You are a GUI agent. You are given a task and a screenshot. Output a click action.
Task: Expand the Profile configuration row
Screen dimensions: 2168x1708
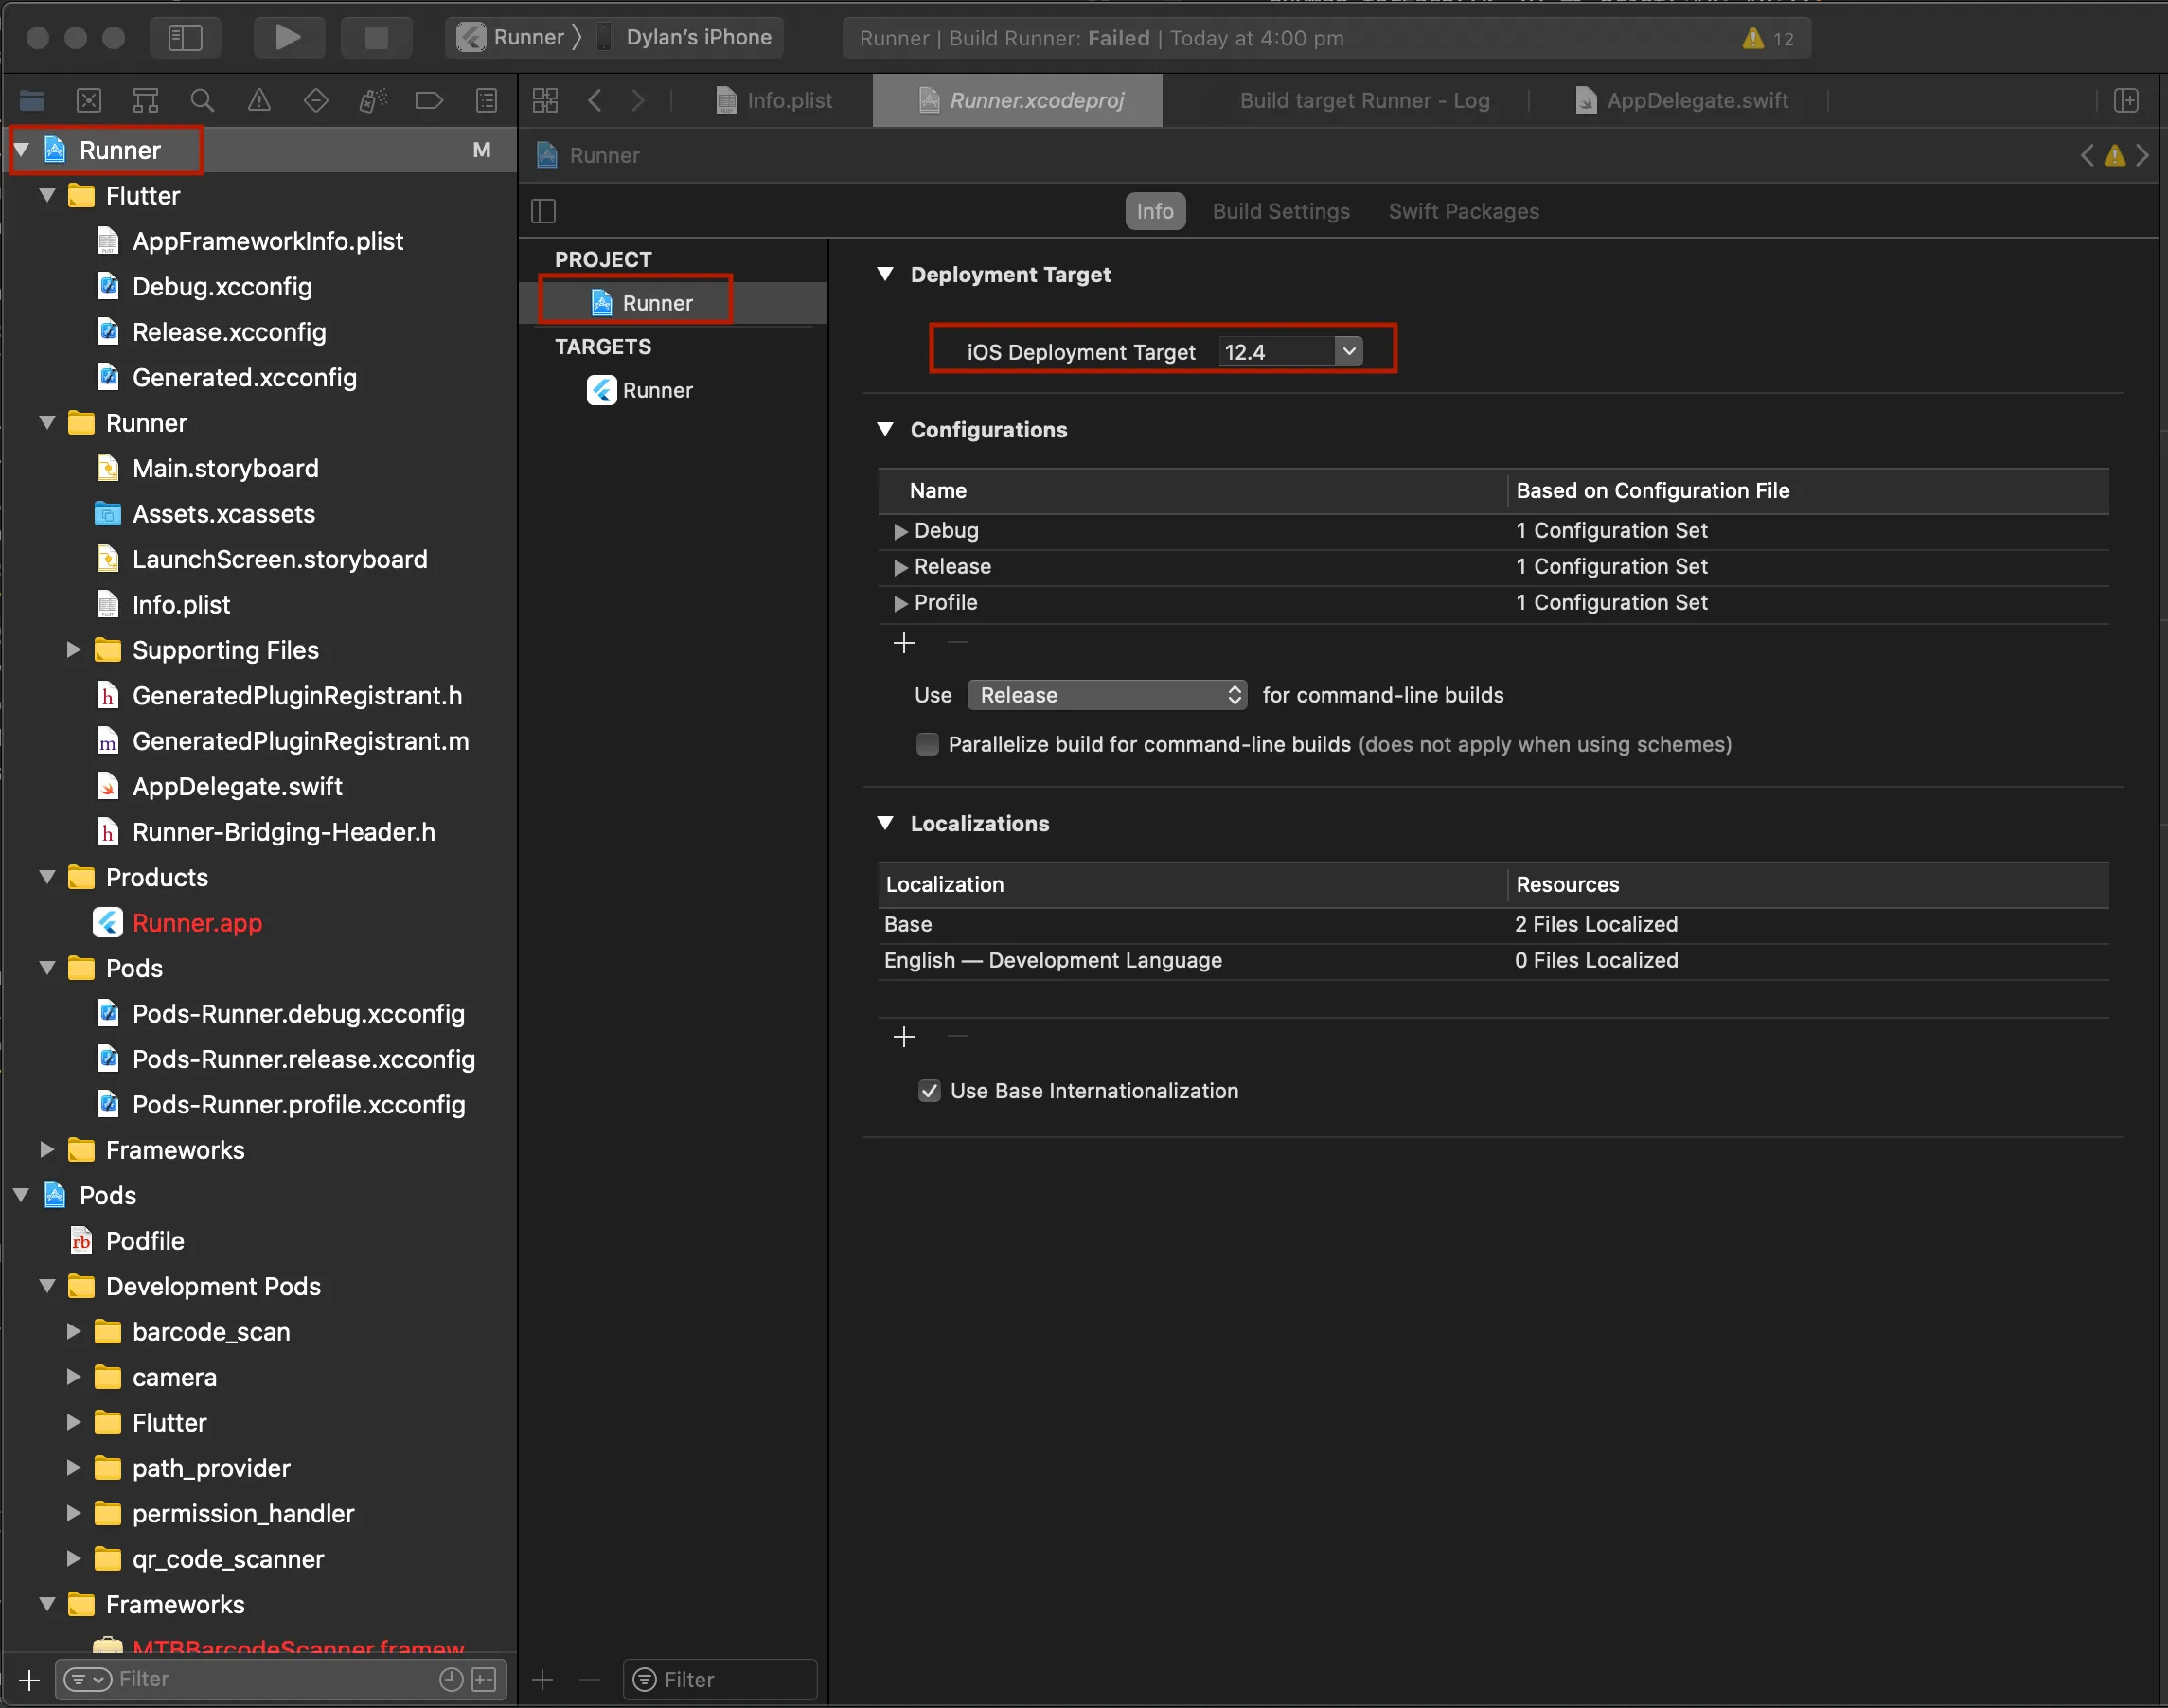tap(900, 603)
